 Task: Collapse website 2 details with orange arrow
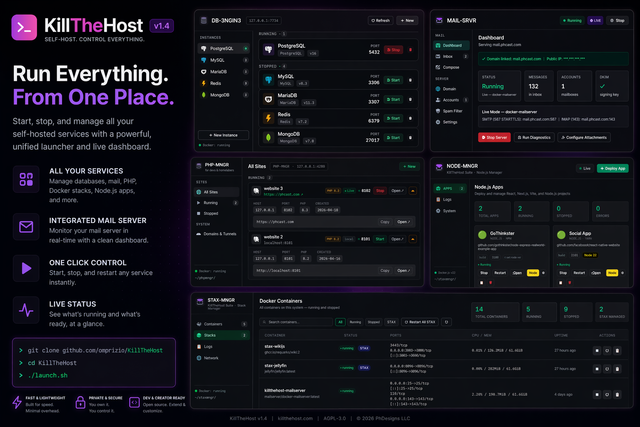[x=413, y=239]
